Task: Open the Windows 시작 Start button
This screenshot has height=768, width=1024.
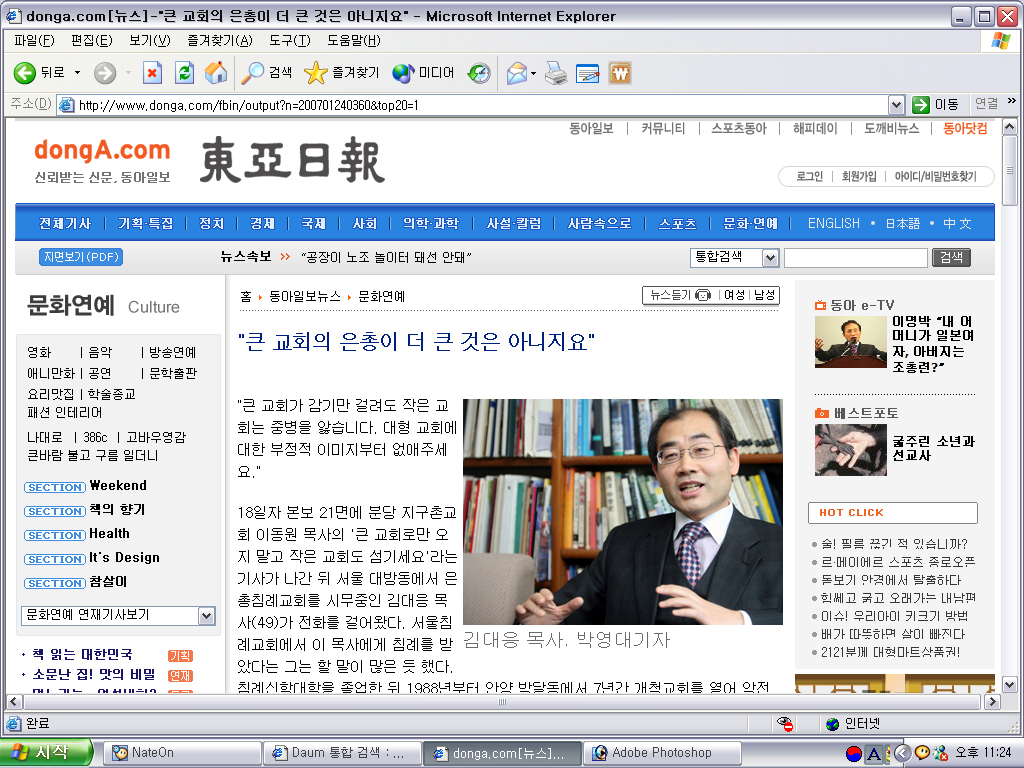Action: point(46,753)
